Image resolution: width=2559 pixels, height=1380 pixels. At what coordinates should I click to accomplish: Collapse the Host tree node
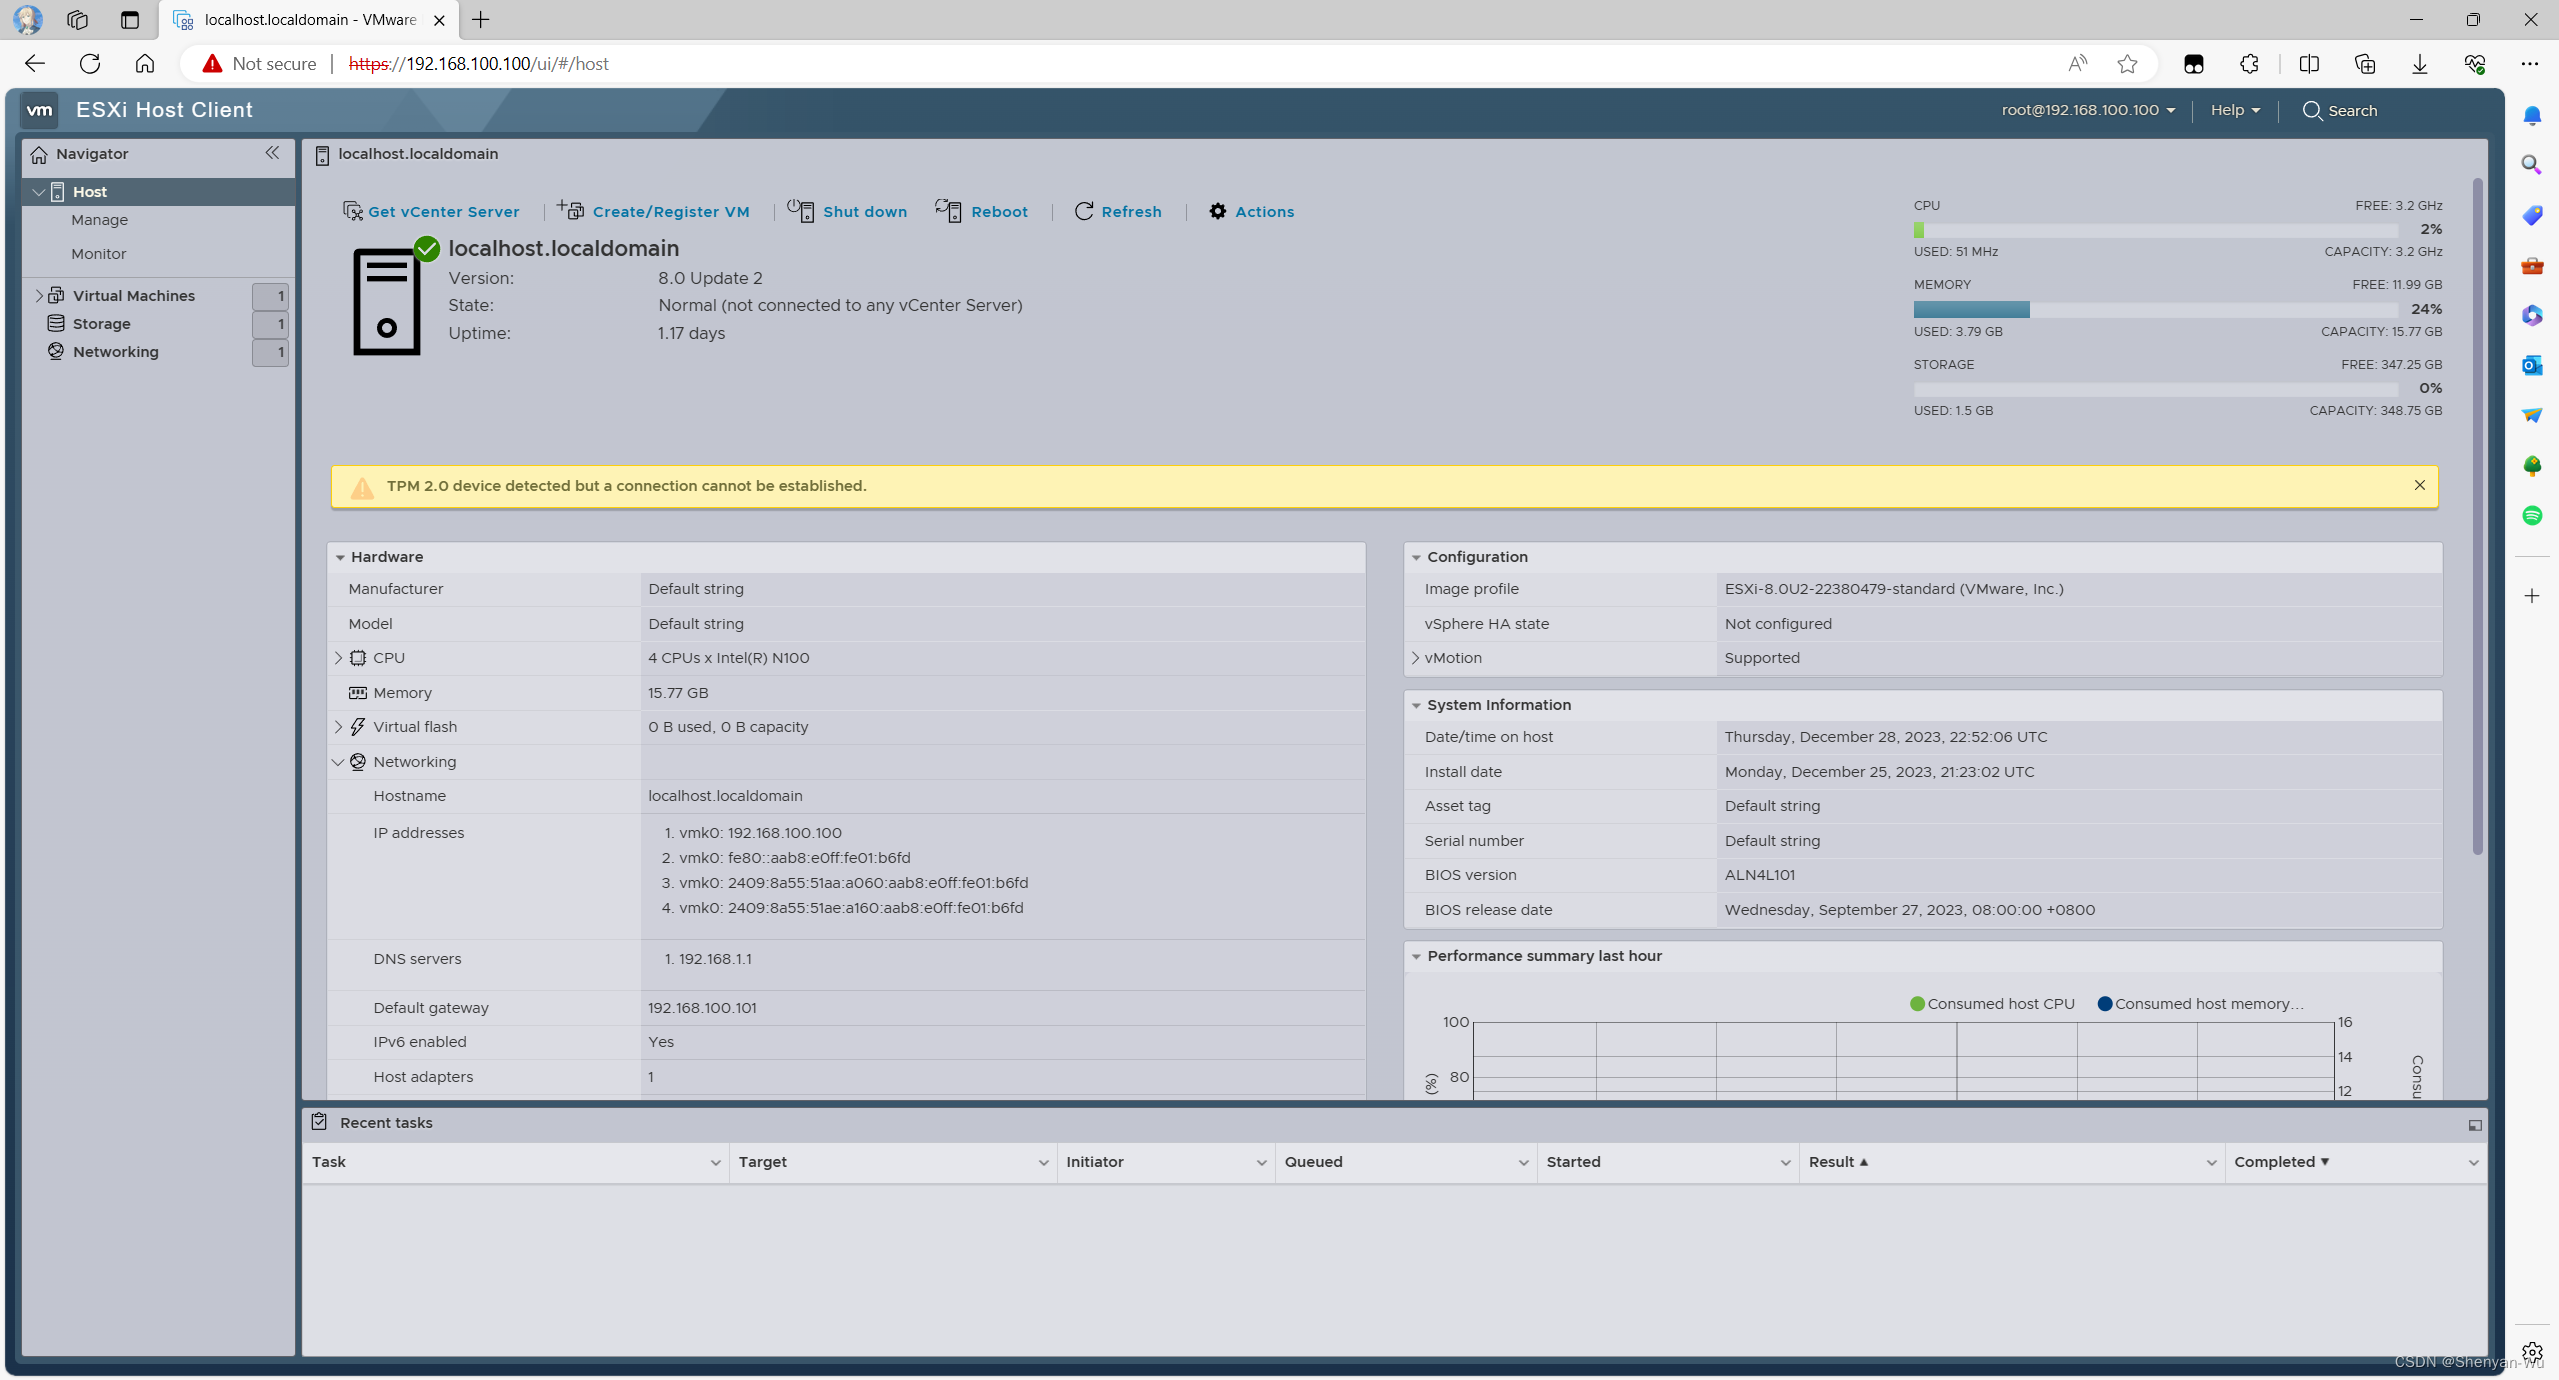[38, 191]
